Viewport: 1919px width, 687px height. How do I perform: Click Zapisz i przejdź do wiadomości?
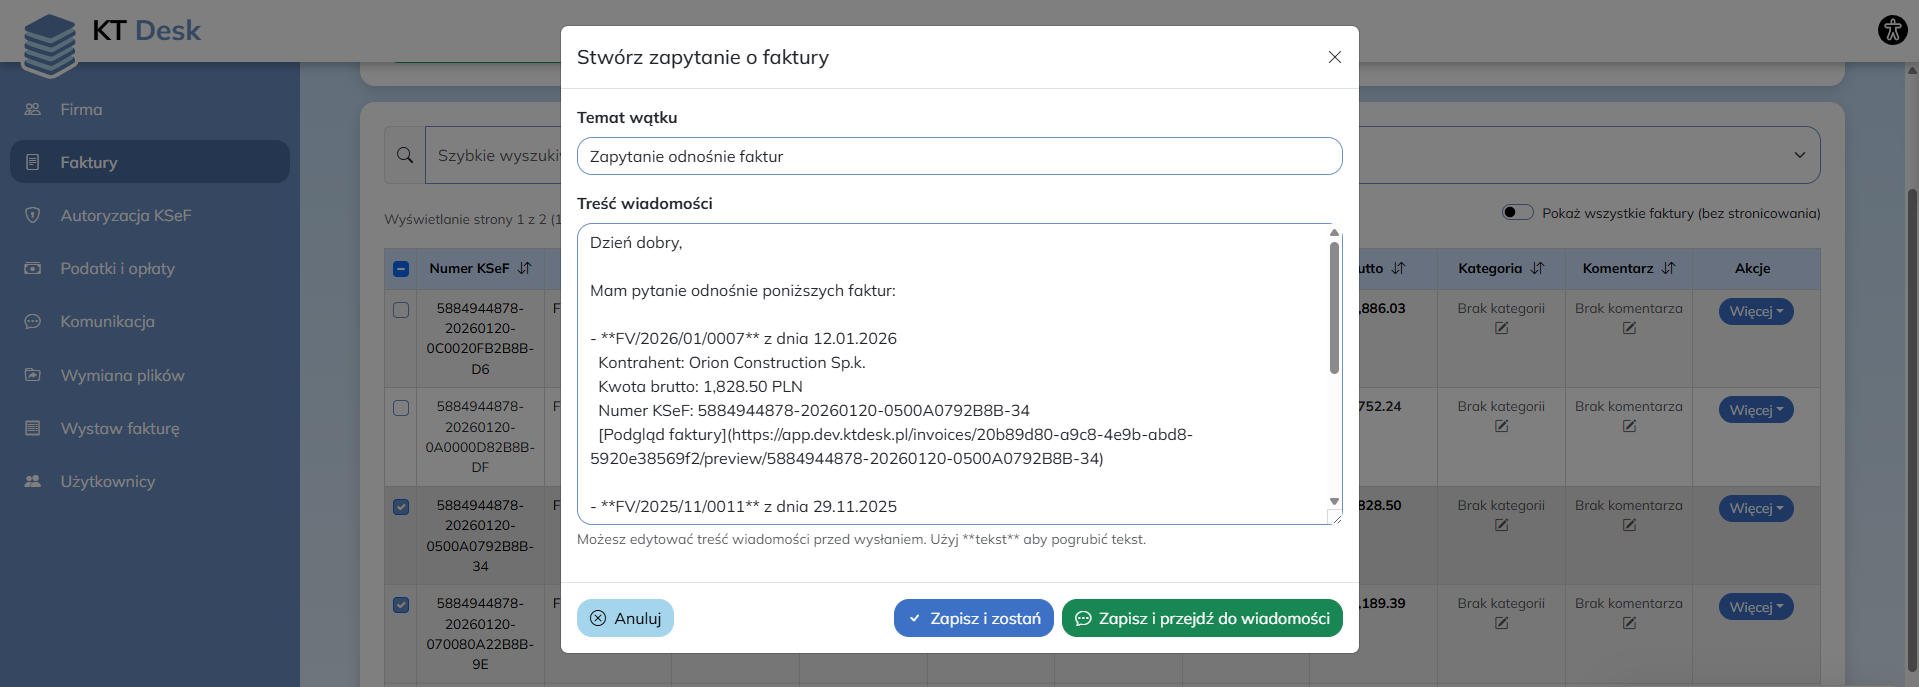click(x=1202, y=618)
